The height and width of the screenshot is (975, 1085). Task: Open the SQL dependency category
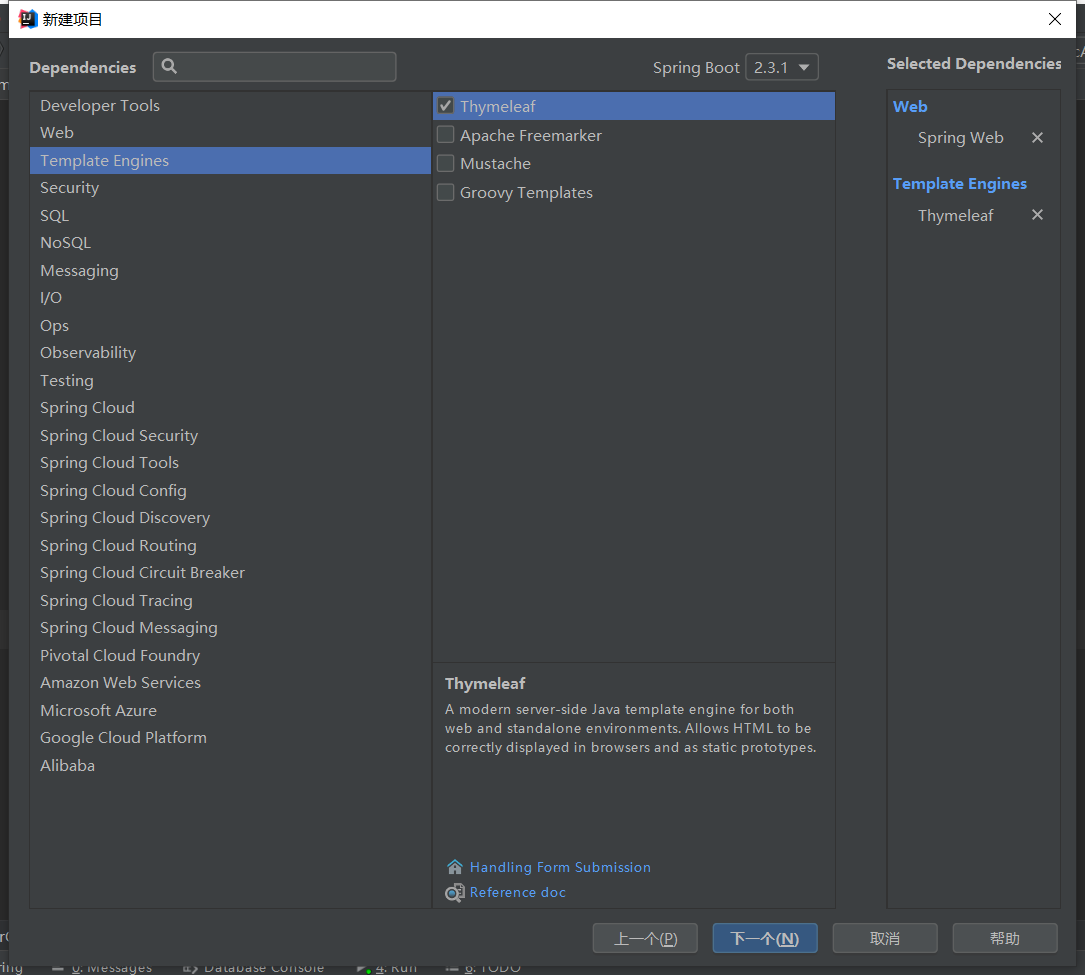click(54, 215)
